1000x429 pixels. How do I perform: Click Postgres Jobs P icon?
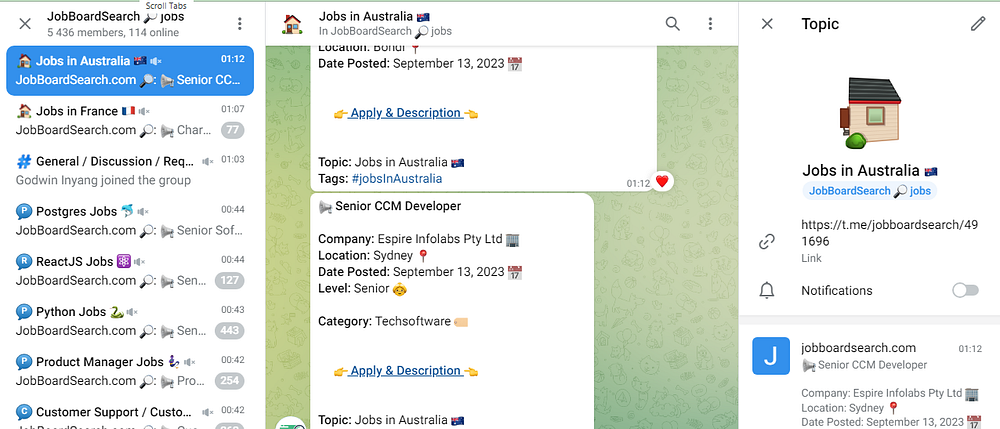24,212
